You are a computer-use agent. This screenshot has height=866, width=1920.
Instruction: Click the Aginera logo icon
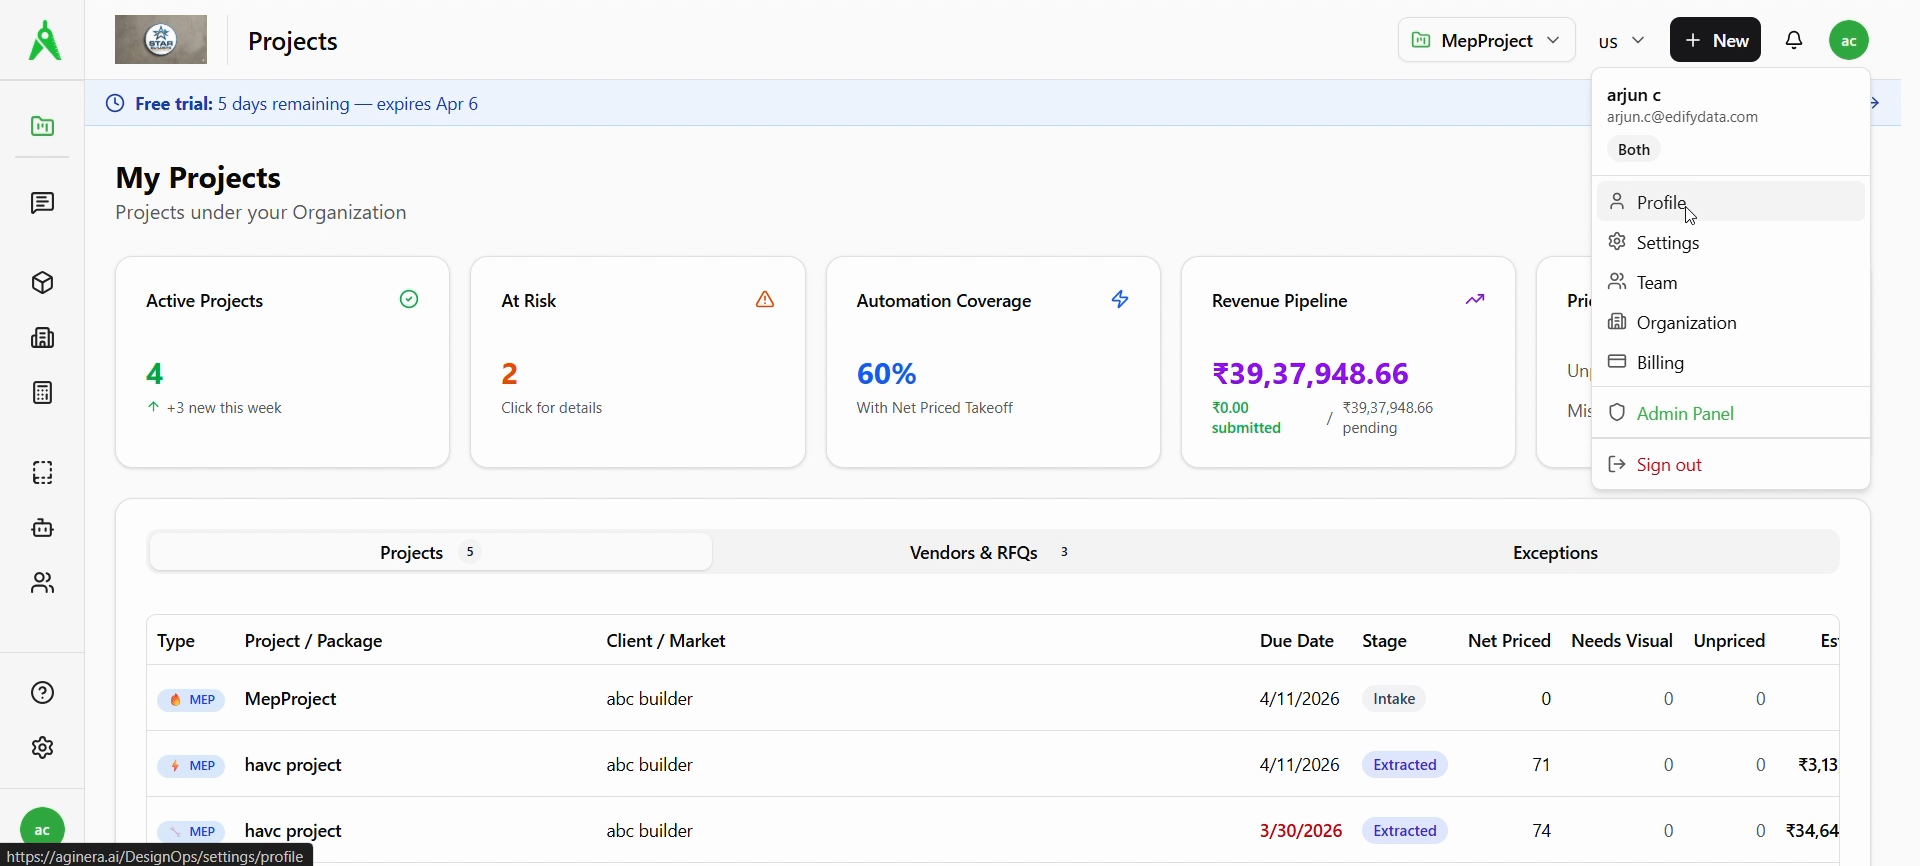coord(44,41)
